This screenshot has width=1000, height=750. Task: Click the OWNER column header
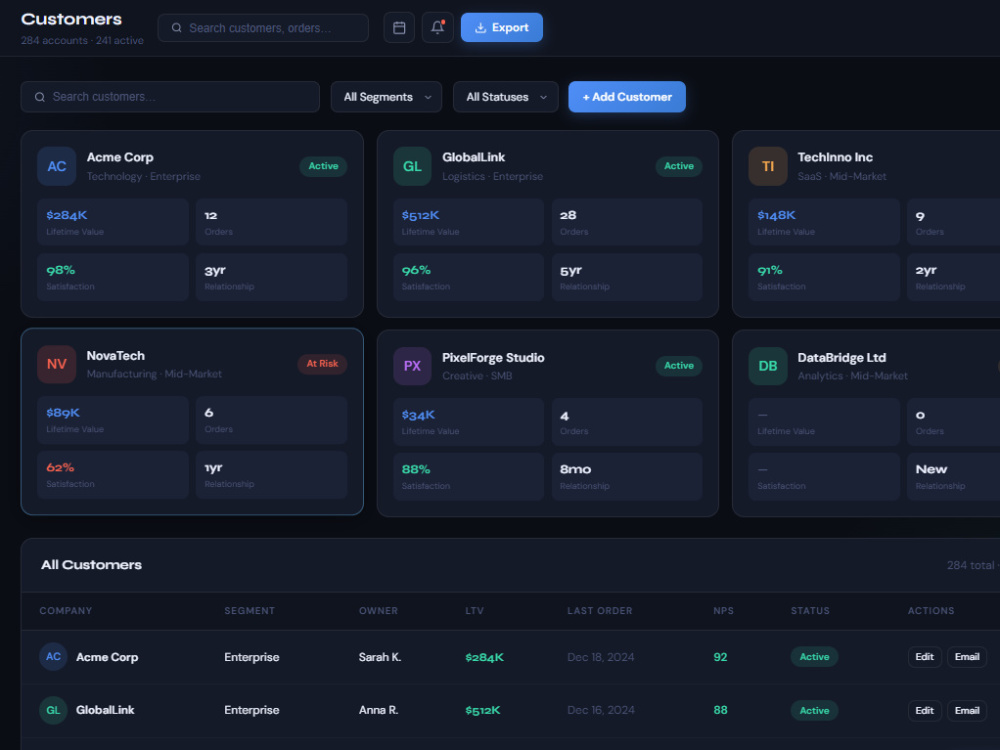(x=378, y=611)
